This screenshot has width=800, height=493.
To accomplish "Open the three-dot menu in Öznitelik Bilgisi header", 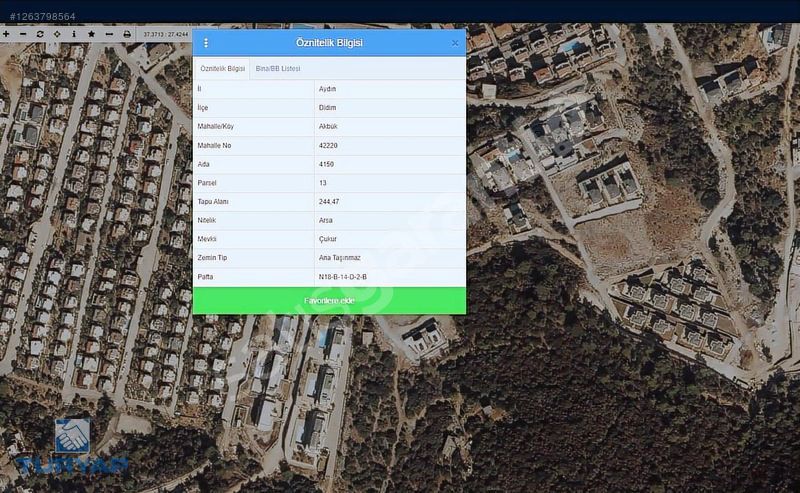I will coord(206,43).
